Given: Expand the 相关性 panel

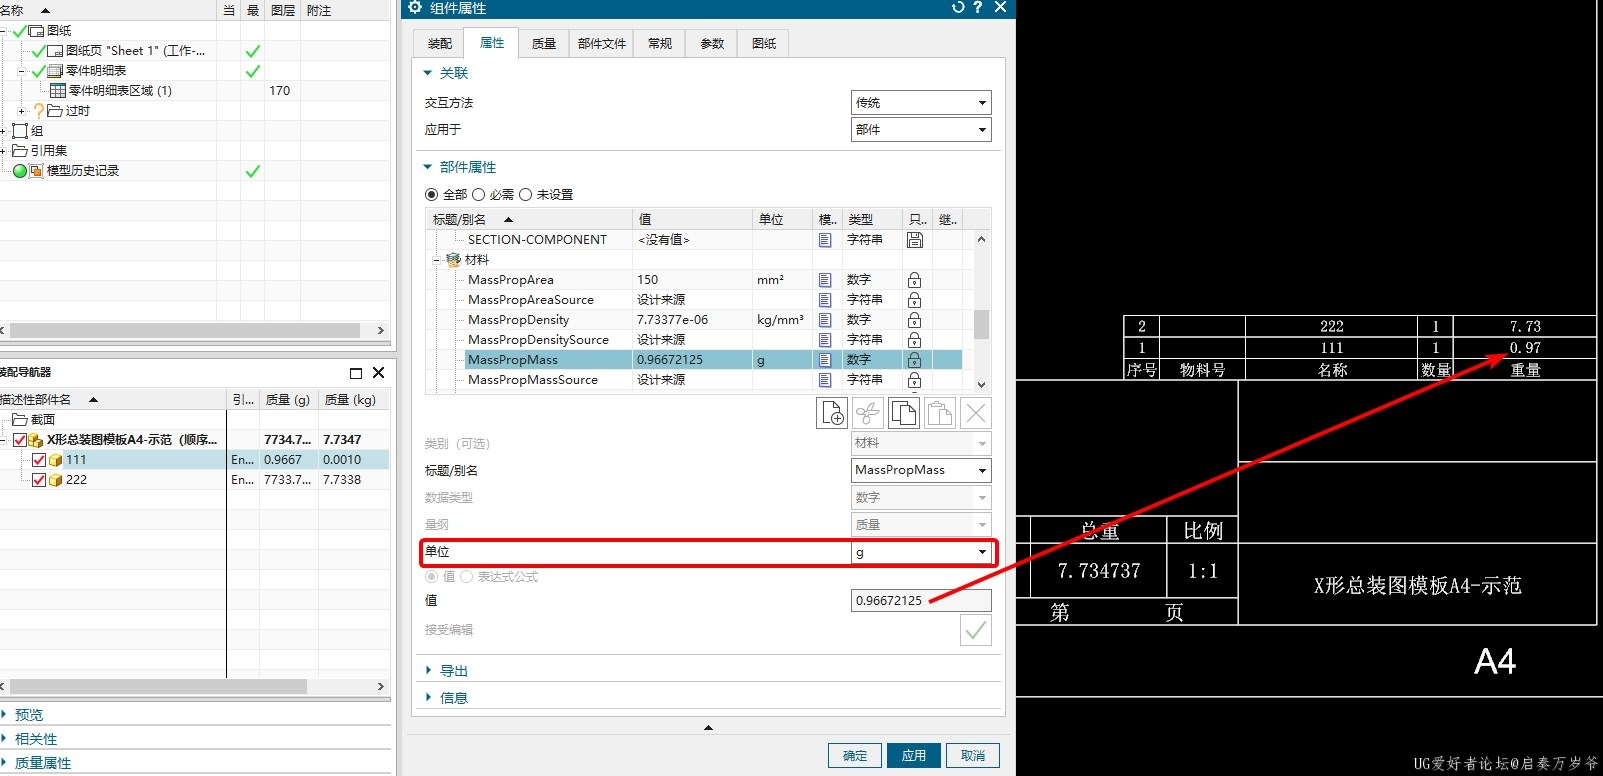Looking at the screenshot, I should click(4, 739).
